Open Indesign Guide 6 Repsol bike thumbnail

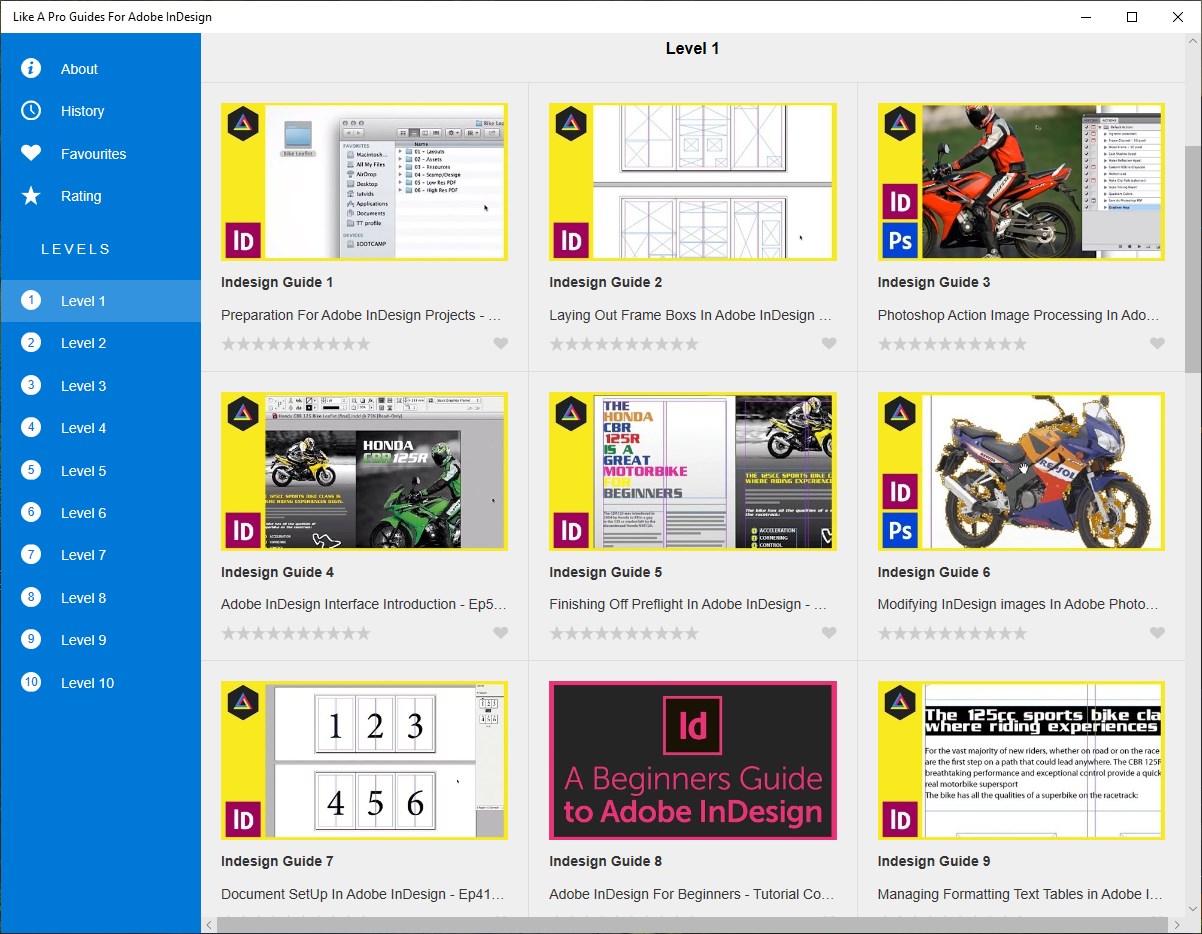[x=1021, y=471]
